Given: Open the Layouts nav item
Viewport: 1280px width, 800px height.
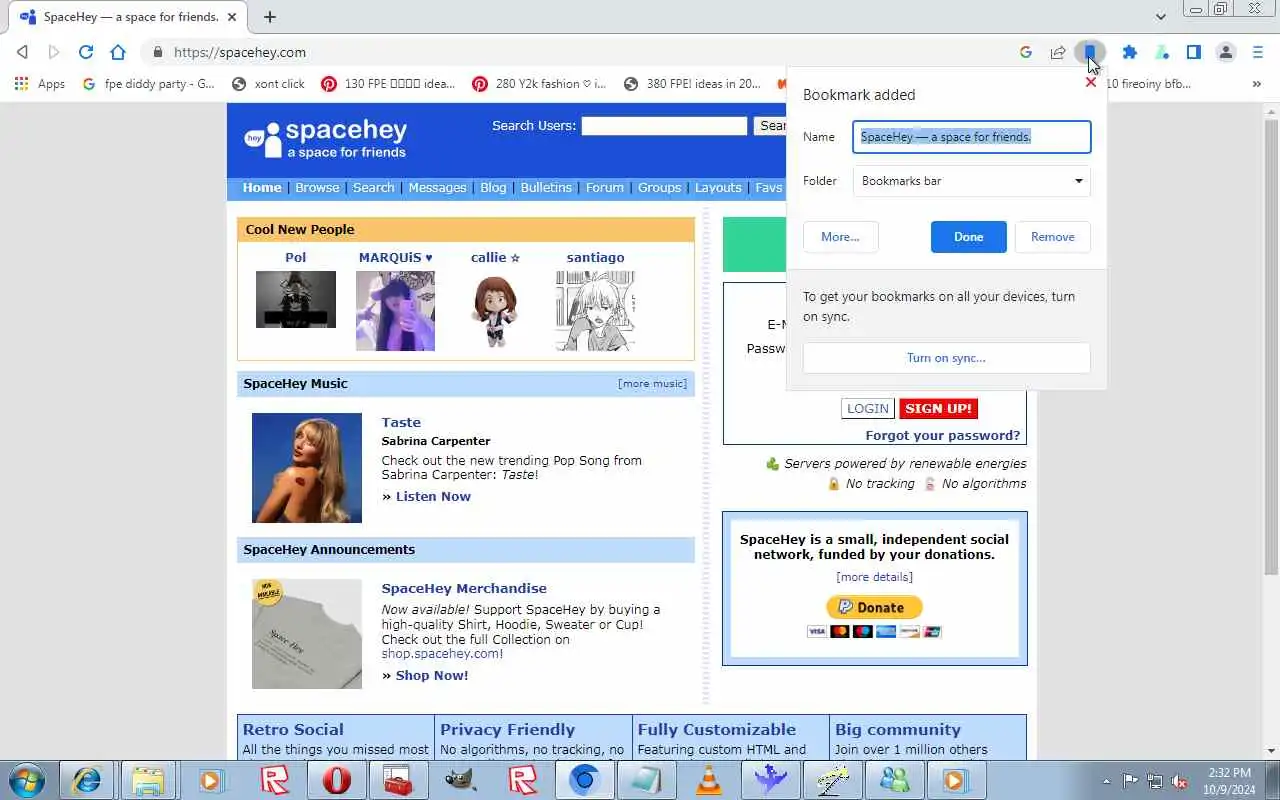Looking at the screenshot, I should (x=718, y=187).
